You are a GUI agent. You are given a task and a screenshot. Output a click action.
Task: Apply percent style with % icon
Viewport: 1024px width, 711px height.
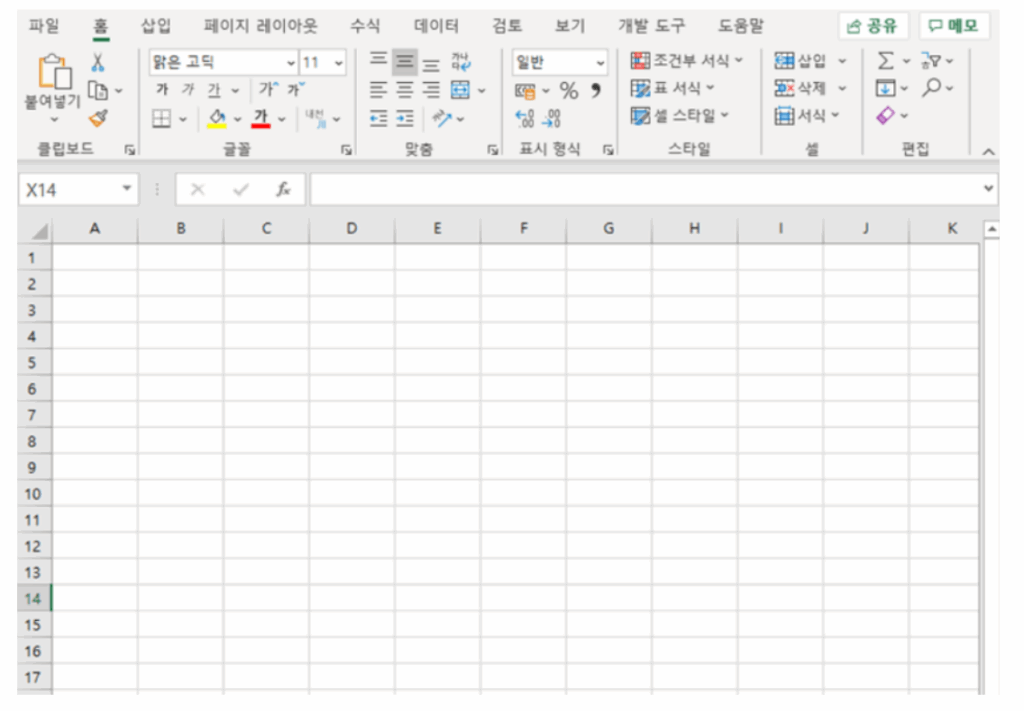pyautogui.click(x=569, y=91)
